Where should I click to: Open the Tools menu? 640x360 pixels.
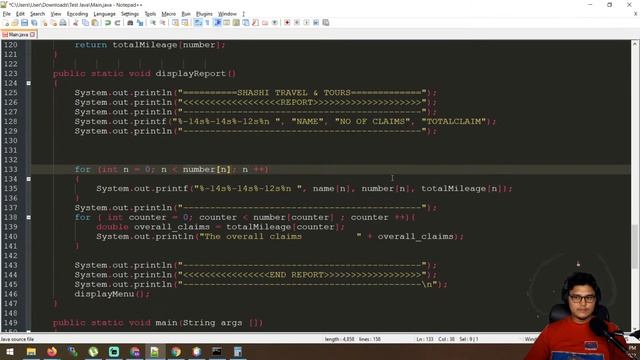click(x=150, y=14)
